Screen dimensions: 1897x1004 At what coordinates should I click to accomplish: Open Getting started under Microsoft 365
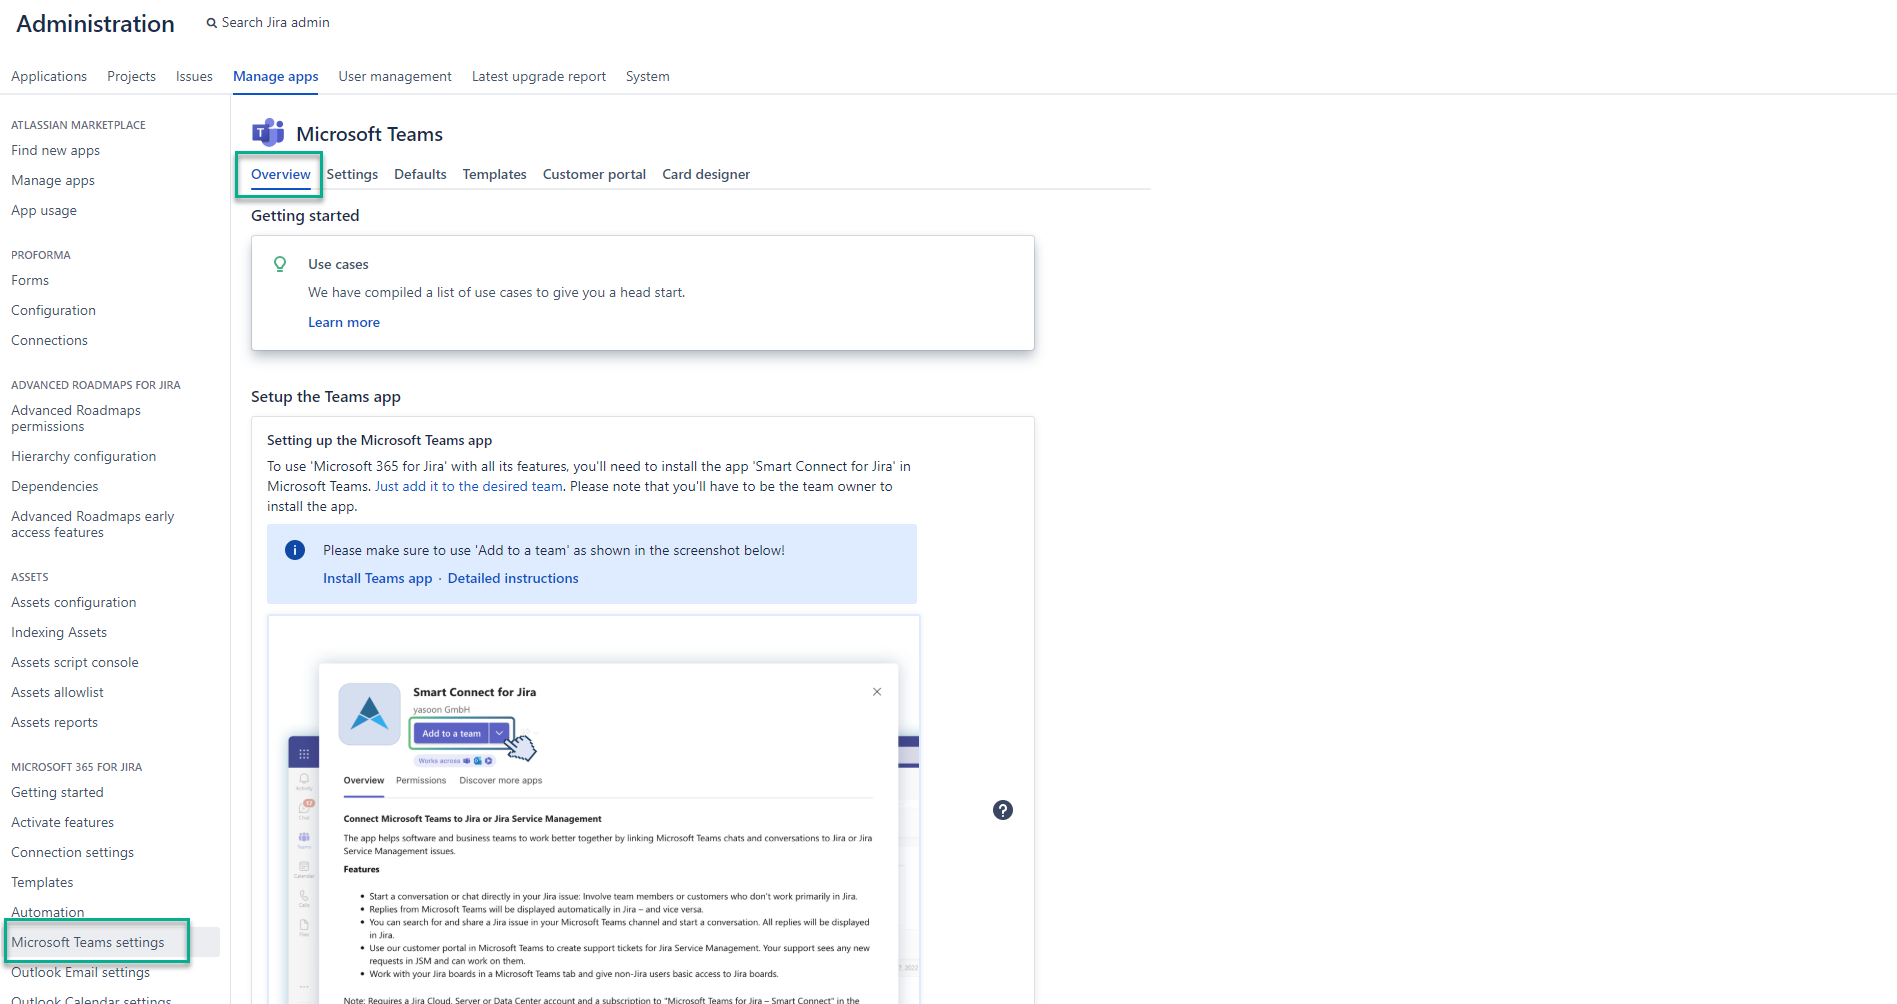[x=57, y=792]
